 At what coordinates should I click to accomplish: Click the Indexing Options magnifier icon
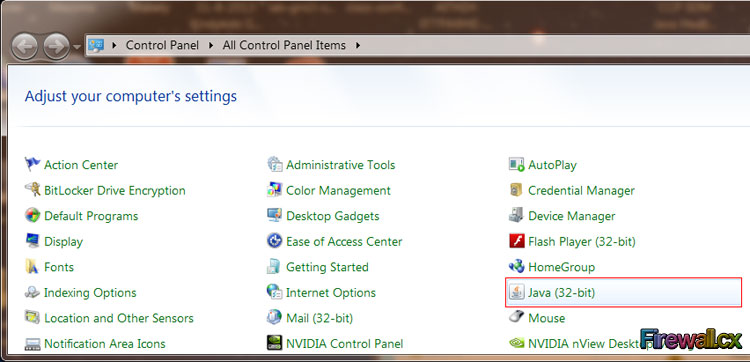tap(33, 292)
